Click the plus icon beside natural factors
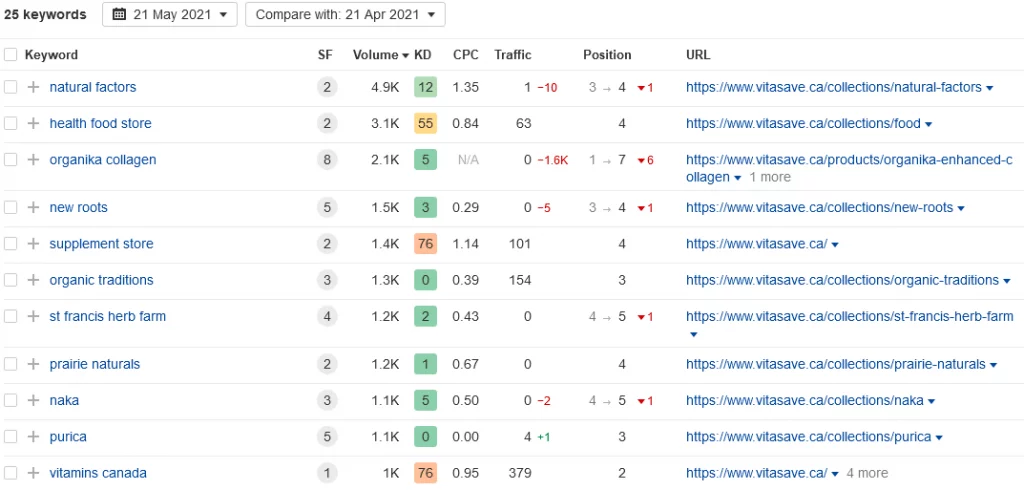Image resolution: width=1024 pixels, height=490 pixels. click(33, 87)
